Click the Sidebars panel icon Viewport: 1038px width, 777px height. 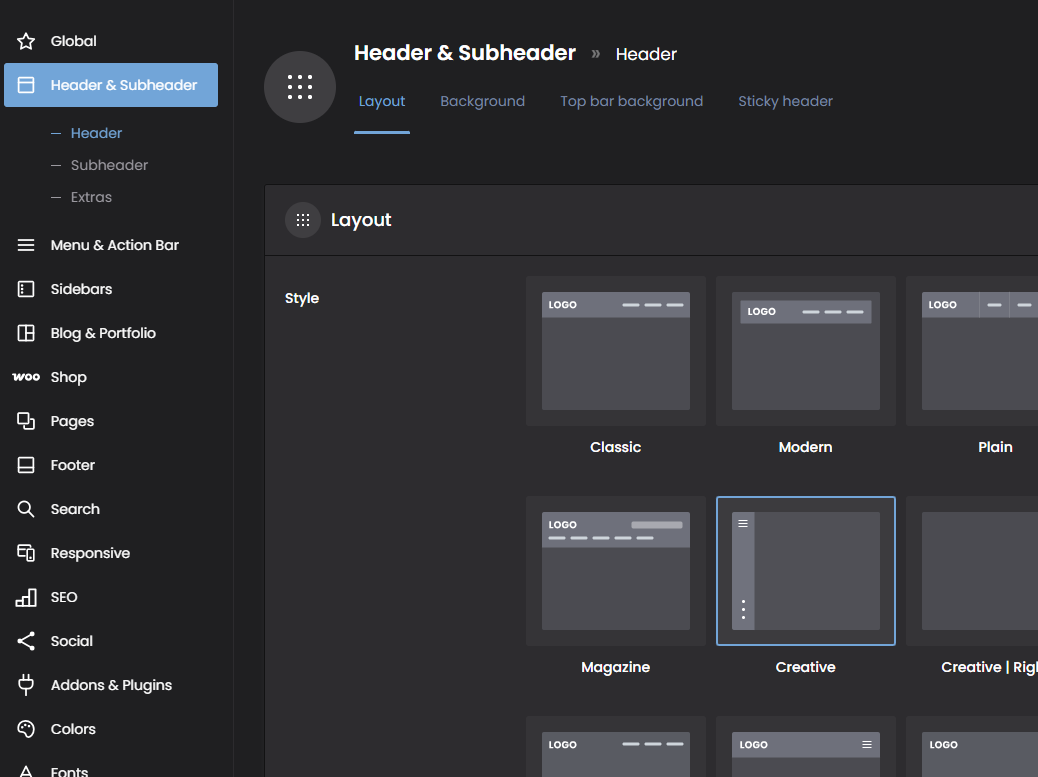26,289
